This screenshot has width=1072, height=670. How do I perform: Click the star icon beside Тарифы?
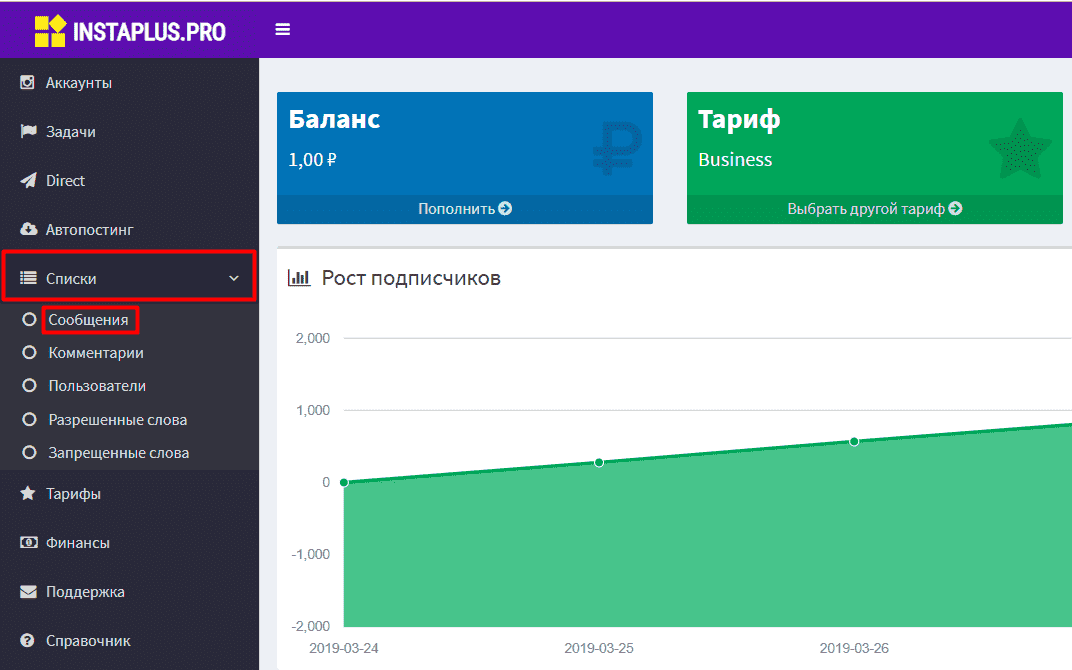(27, 493)
